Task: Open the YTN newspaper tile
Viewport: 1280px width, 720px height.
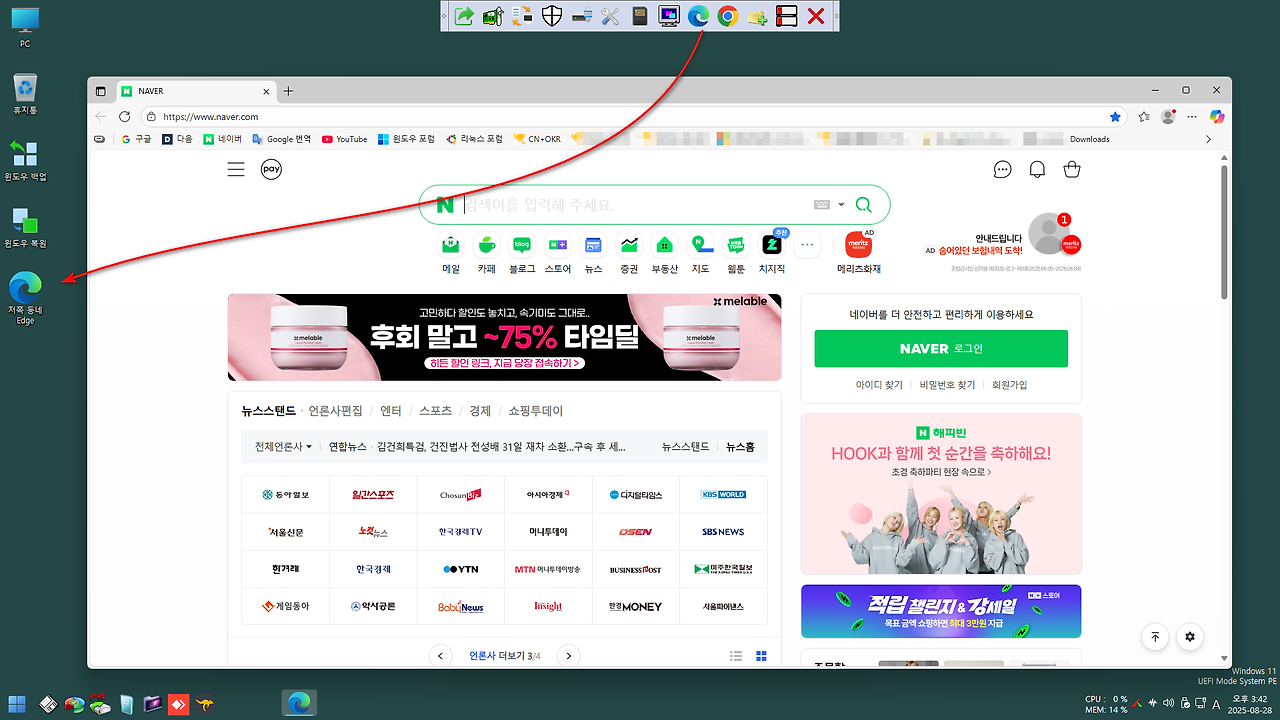Action: point(461,569)
